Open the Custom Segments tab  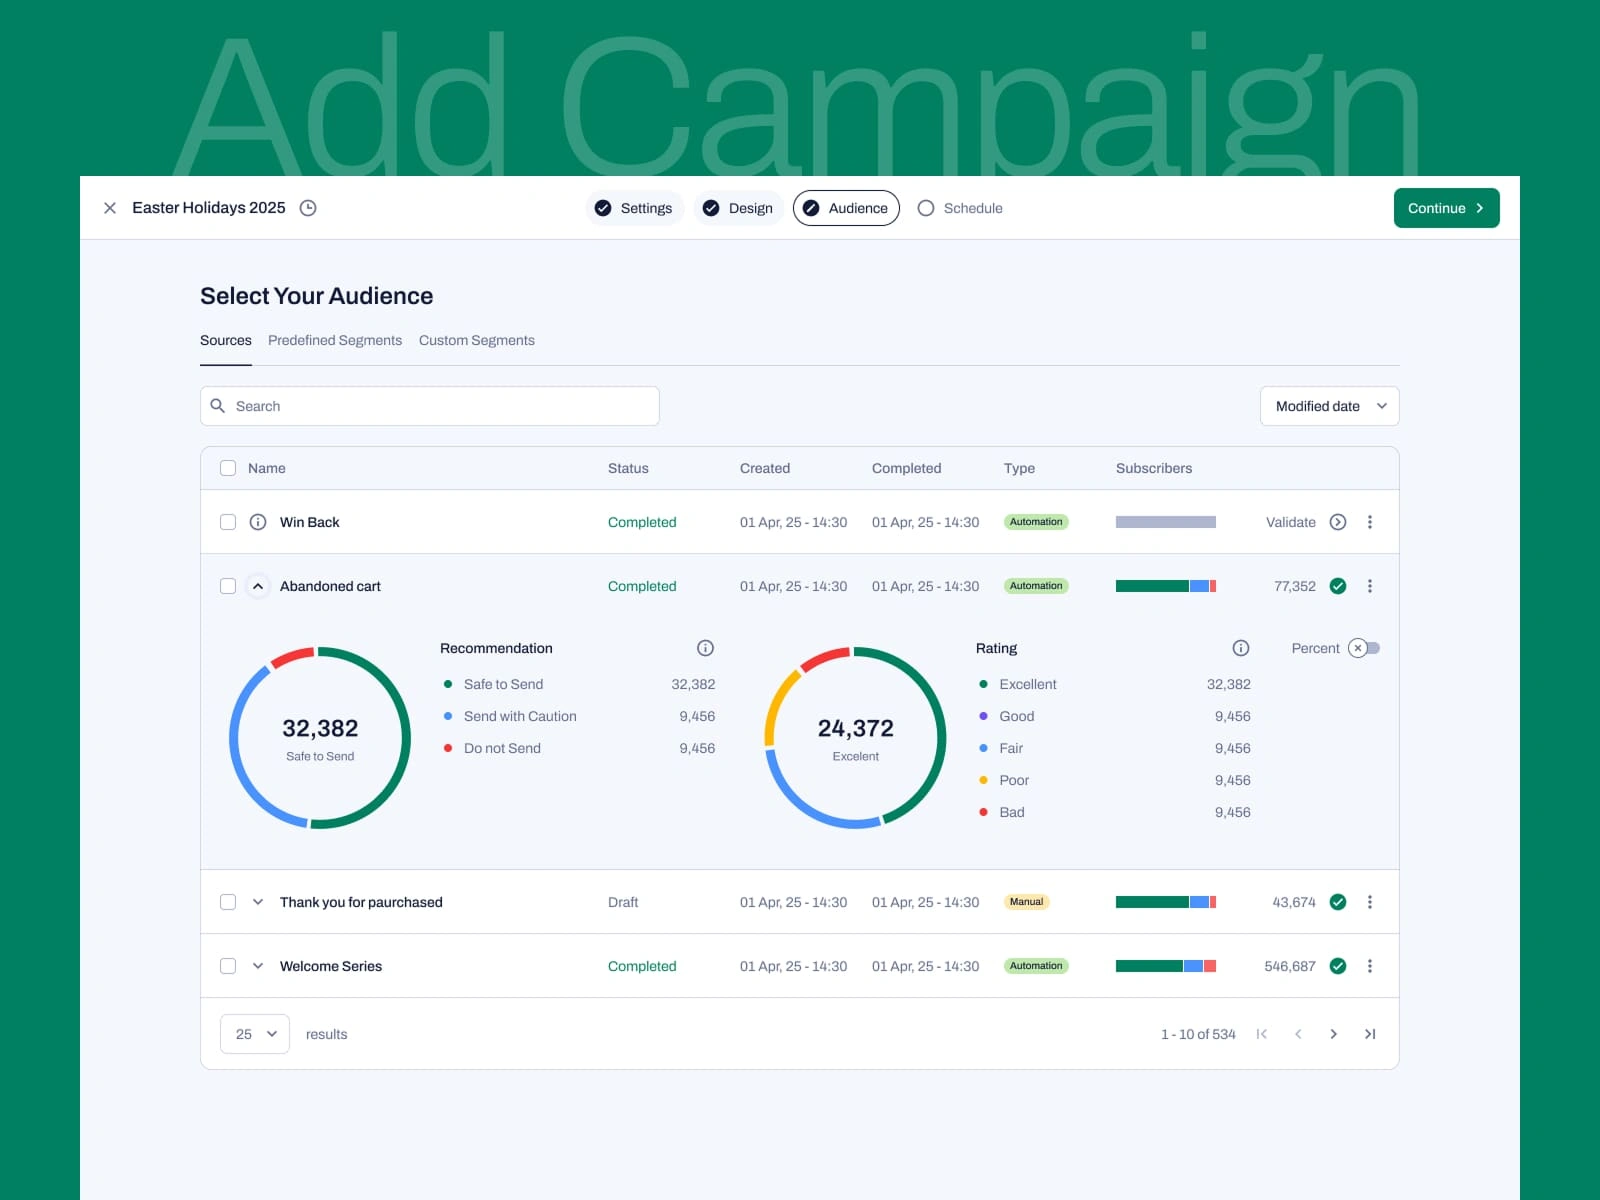477,340
